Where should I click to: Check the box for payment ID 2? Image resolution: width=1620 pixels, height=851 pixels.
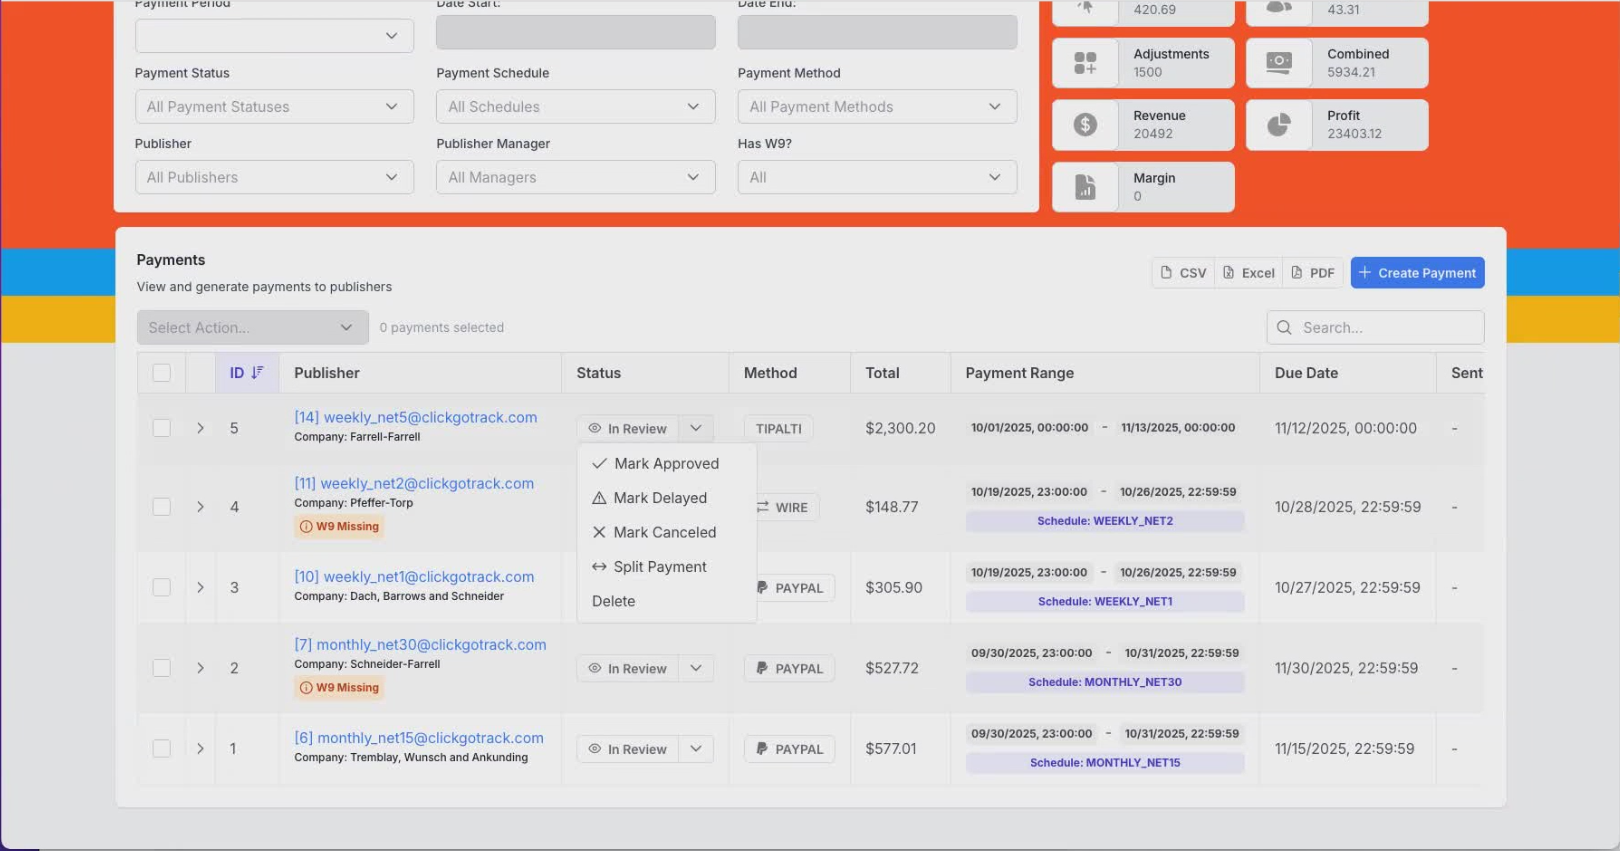click(x=161, y=668)
